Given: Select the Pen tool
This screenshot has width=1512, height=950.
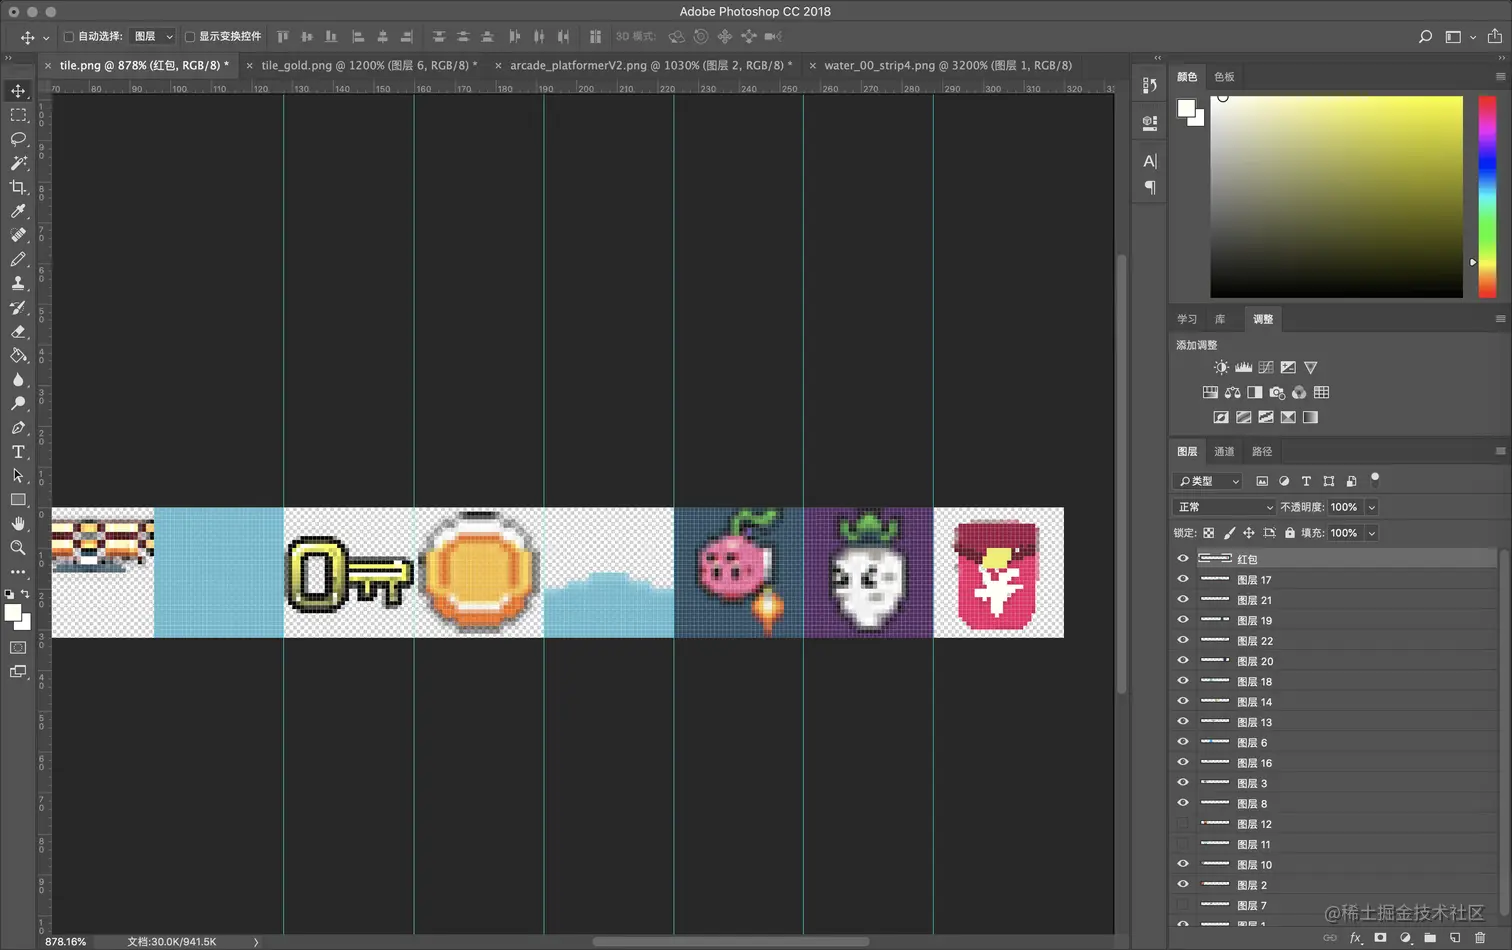Looking at the screenshot, I should tap(18, 427).
